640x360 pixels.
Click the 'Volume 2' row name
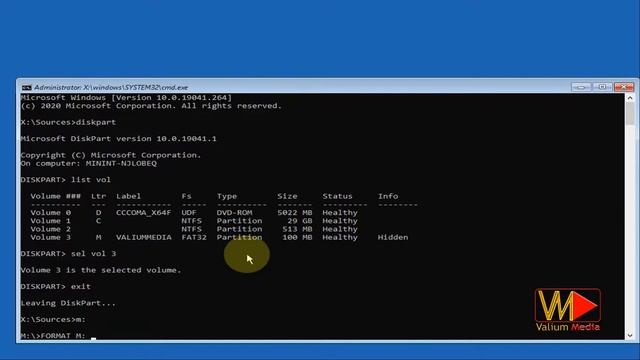click(x=51, y=229)
